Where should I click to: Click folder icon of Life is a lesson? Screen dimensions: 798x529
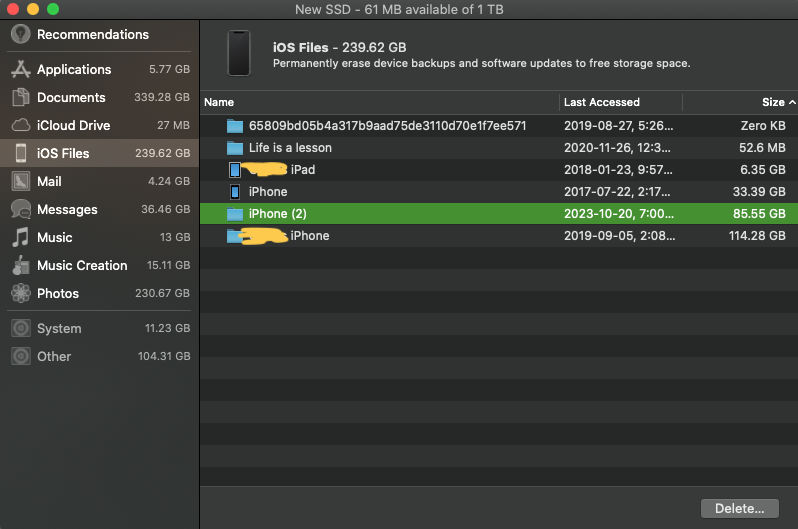235,148
